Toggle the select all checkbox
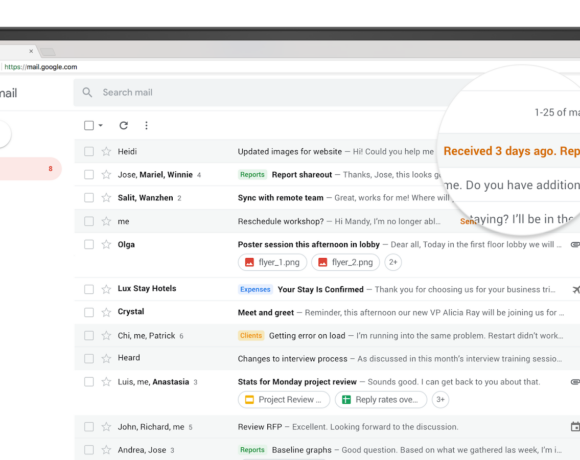The width and height of the screenshot is (580, 460). tap(89, 125)
